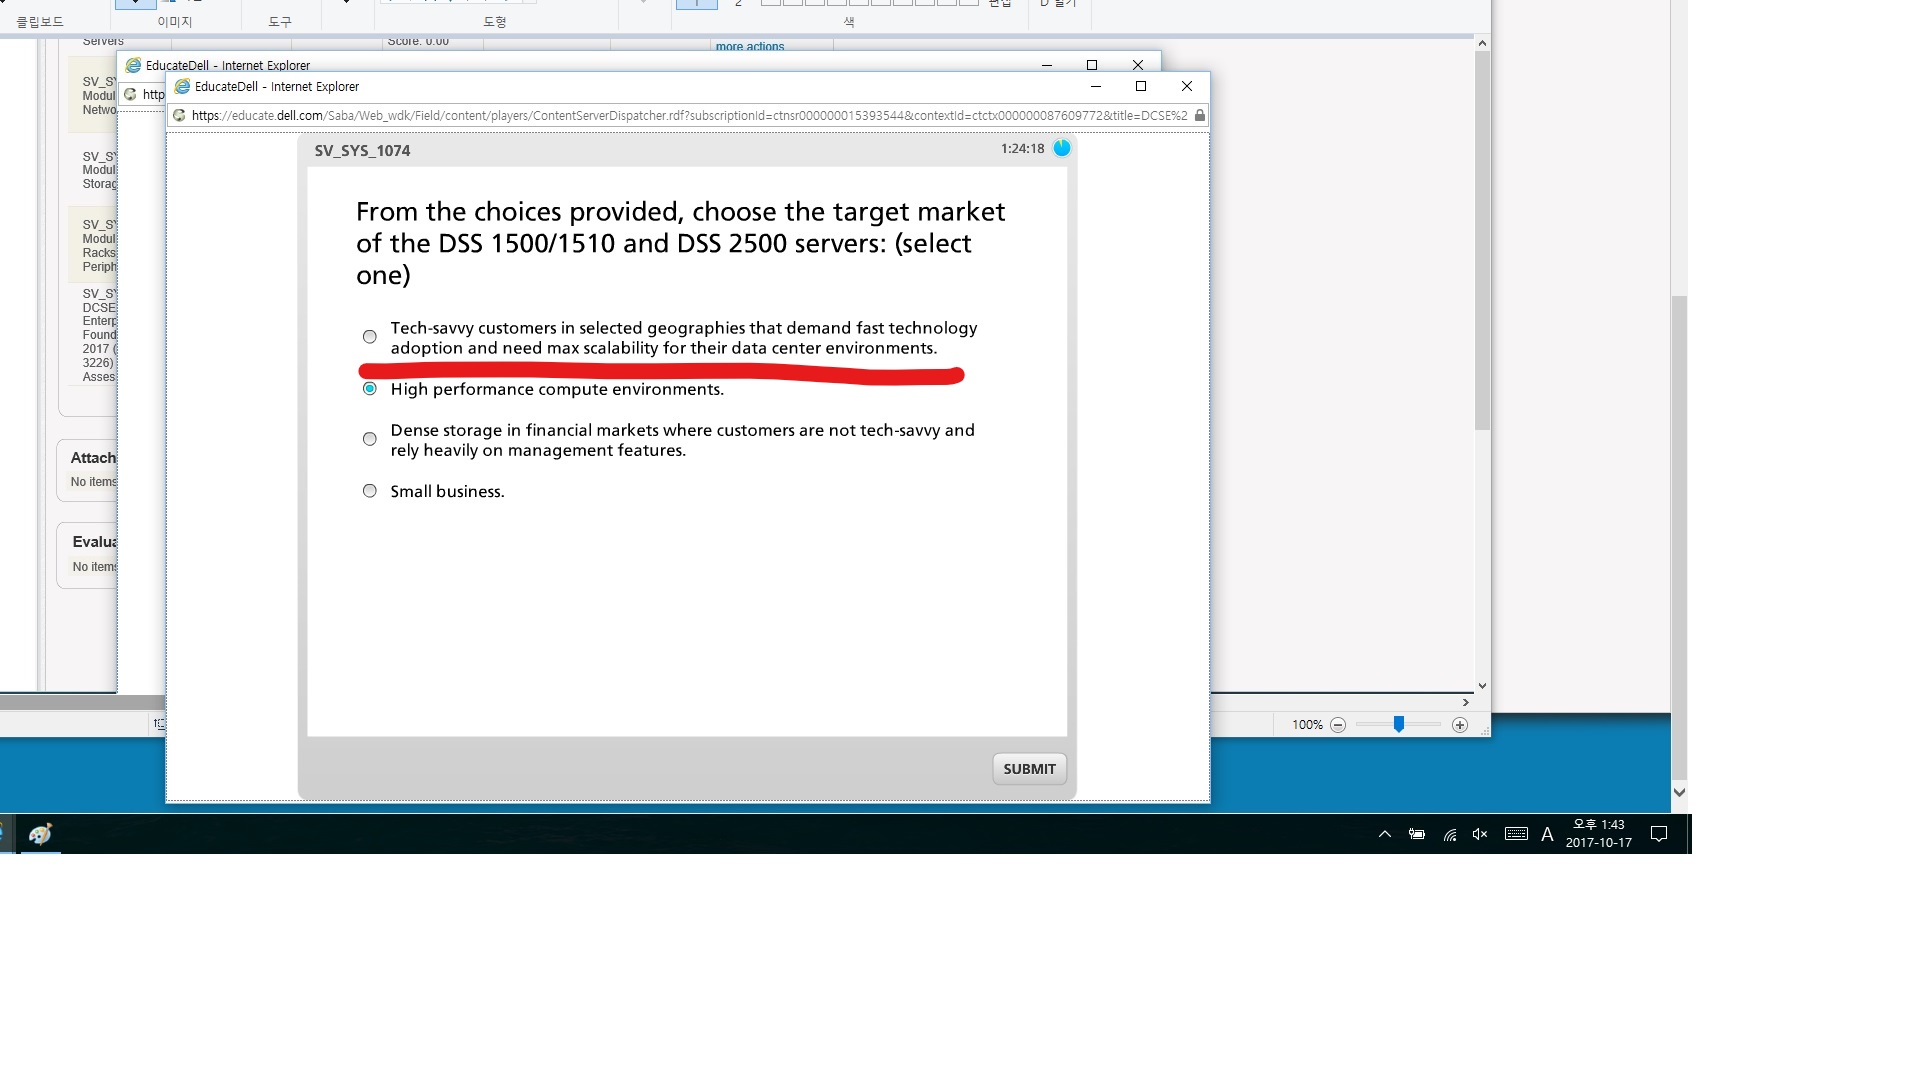The width and height of the screenshot is (1920, 1080).
Task: Click the Paint canvas scroll-down arrow
Action: click(x=1482, y=686)
